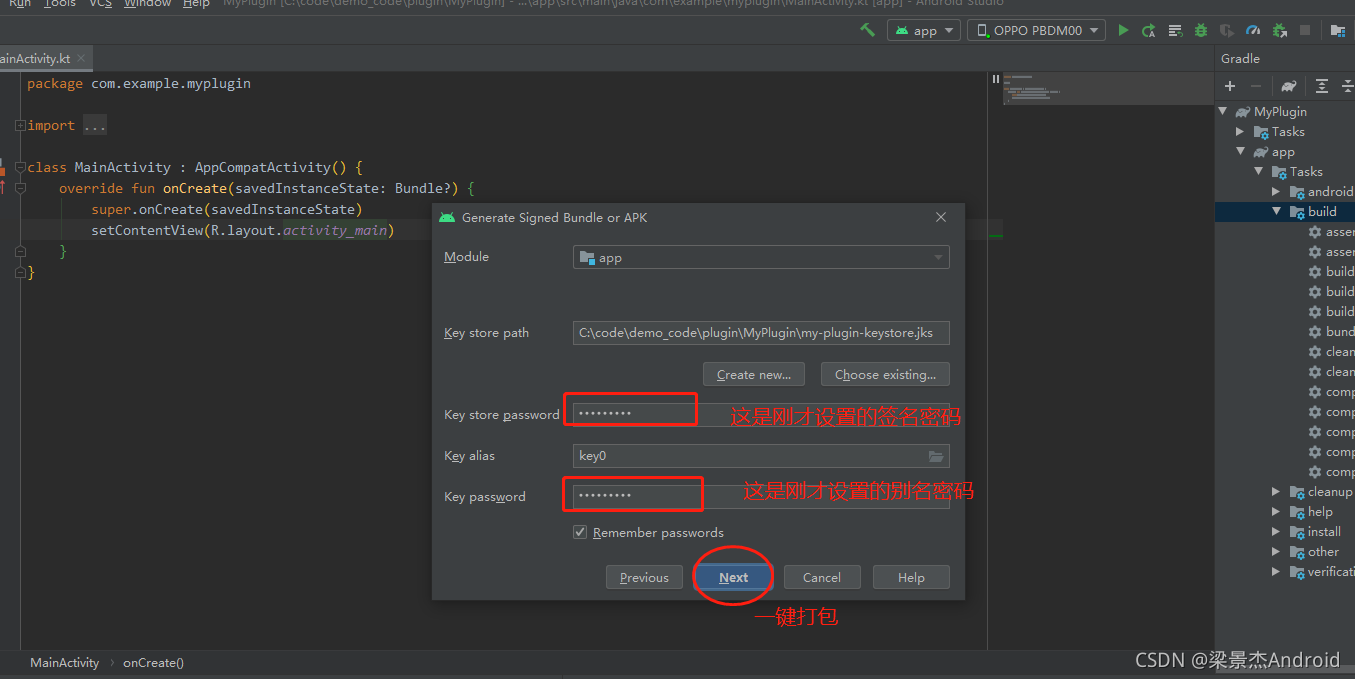Click Expand All in the Gradle panel
Viewport: 1355px width, 679px height.
1321,86
